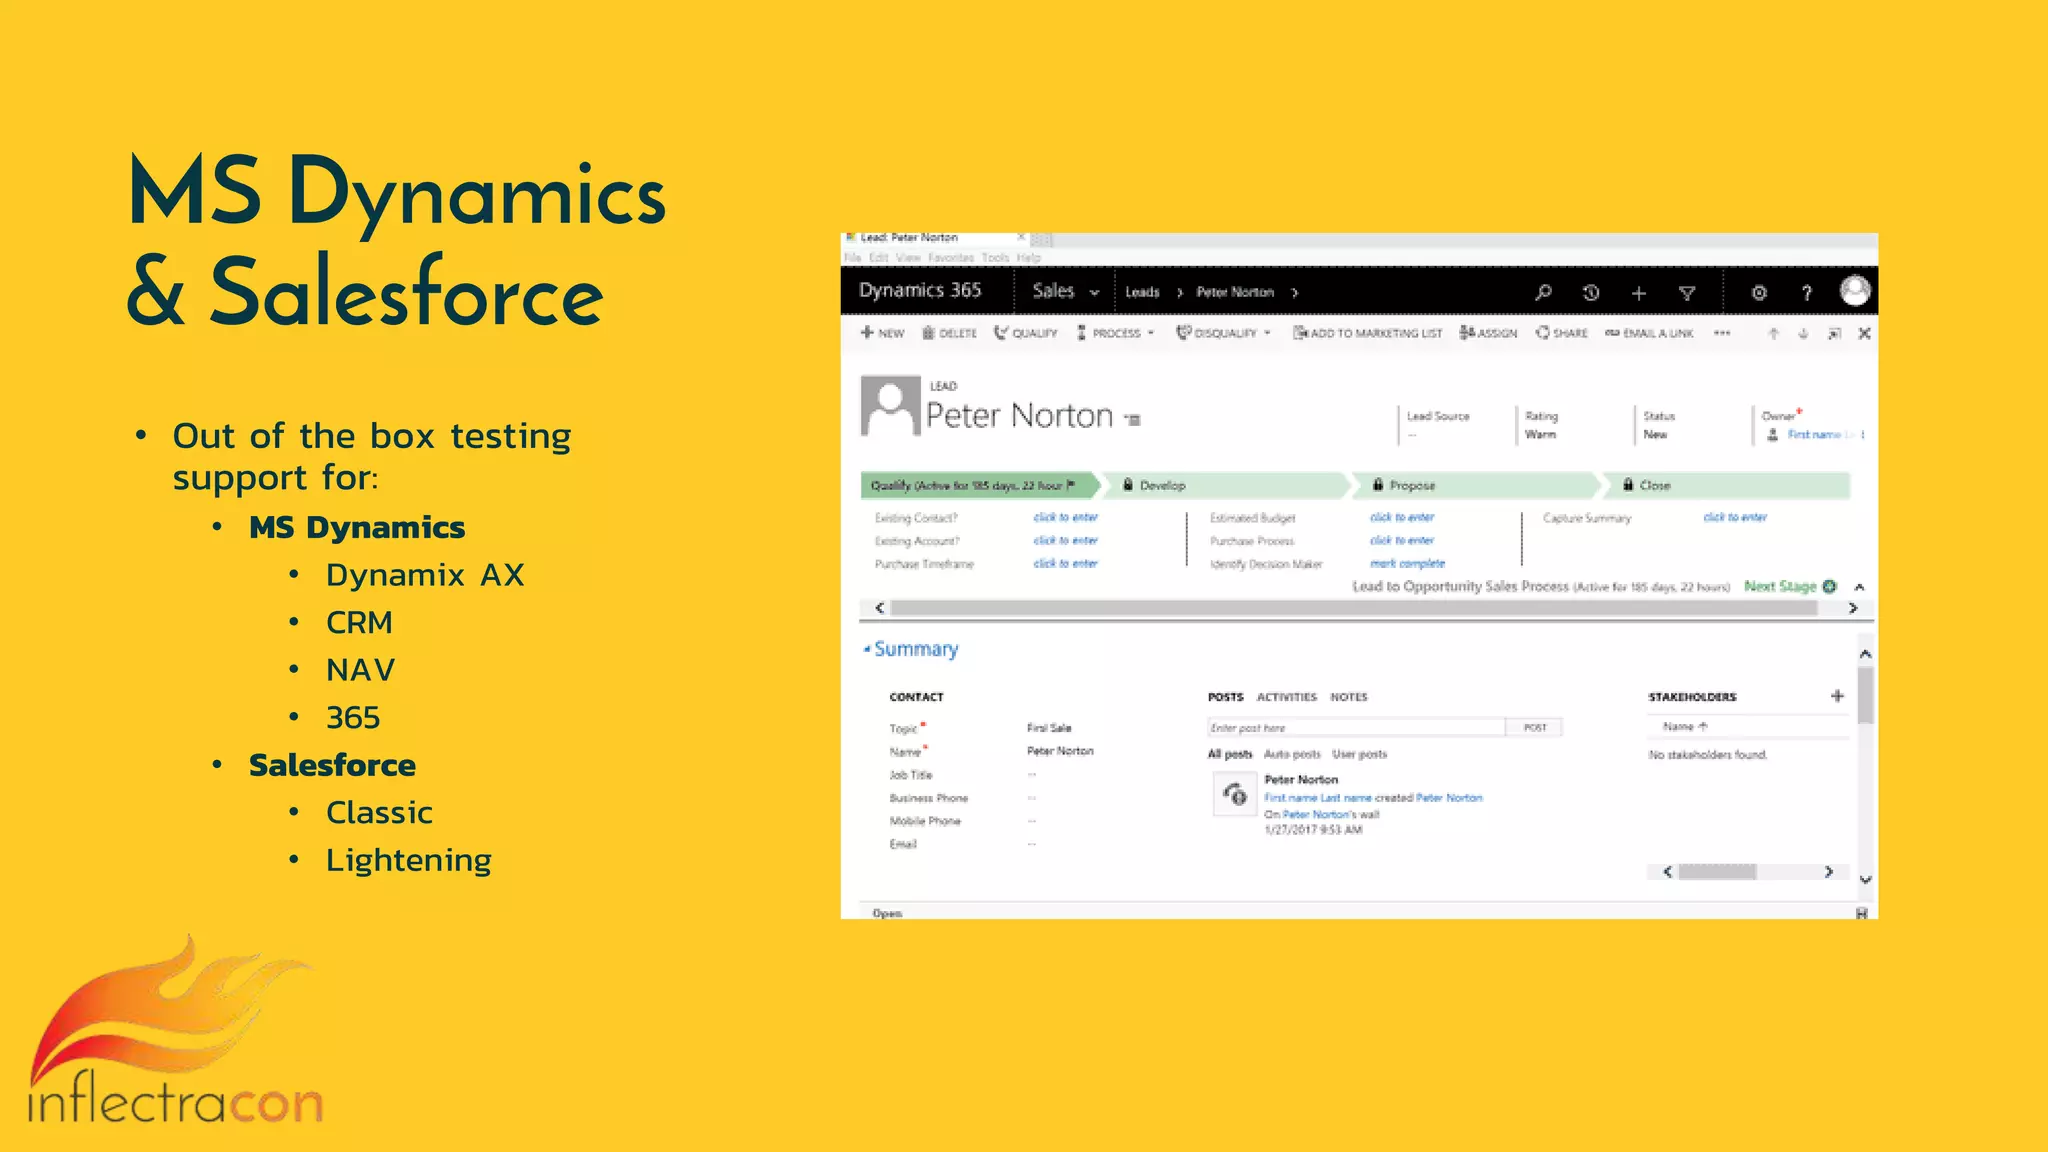The height and width of the screenshot is (1152, 2048).
Task: Click ADD TO MARKETING LIST command
Action: coord(1367,333)
